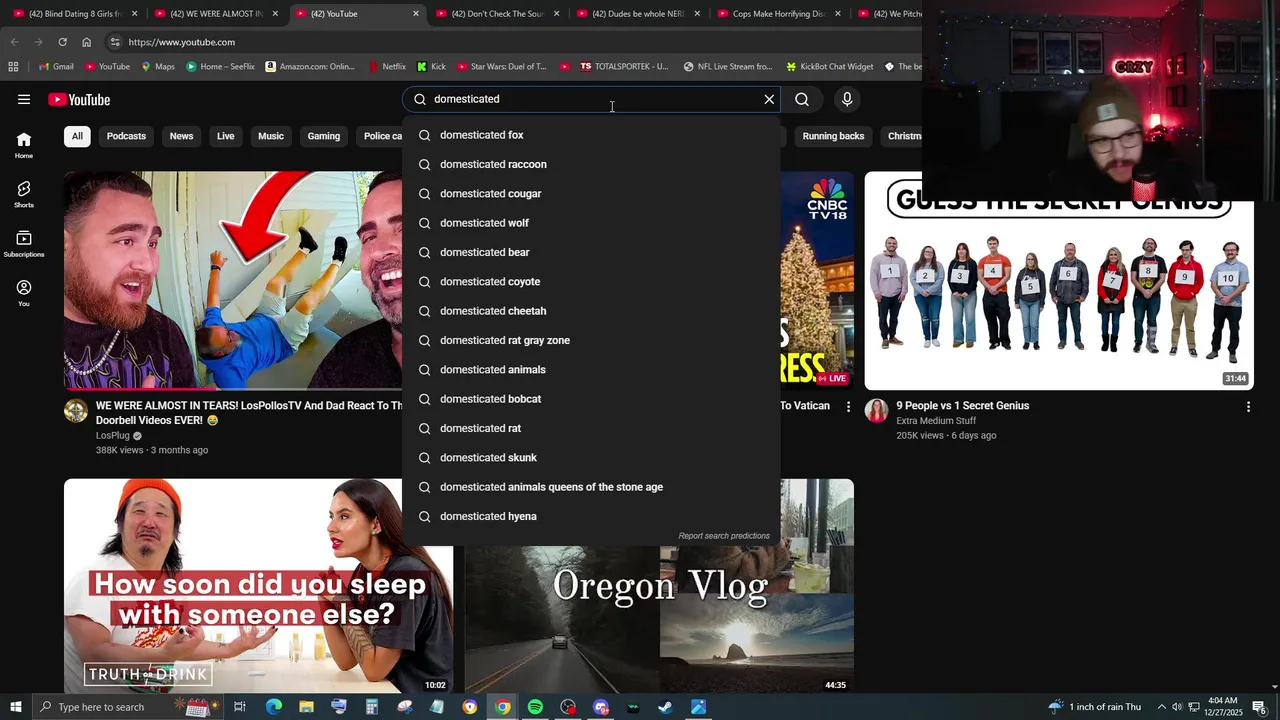Choose the suggestion domesticated skunk

coord(591,458)
